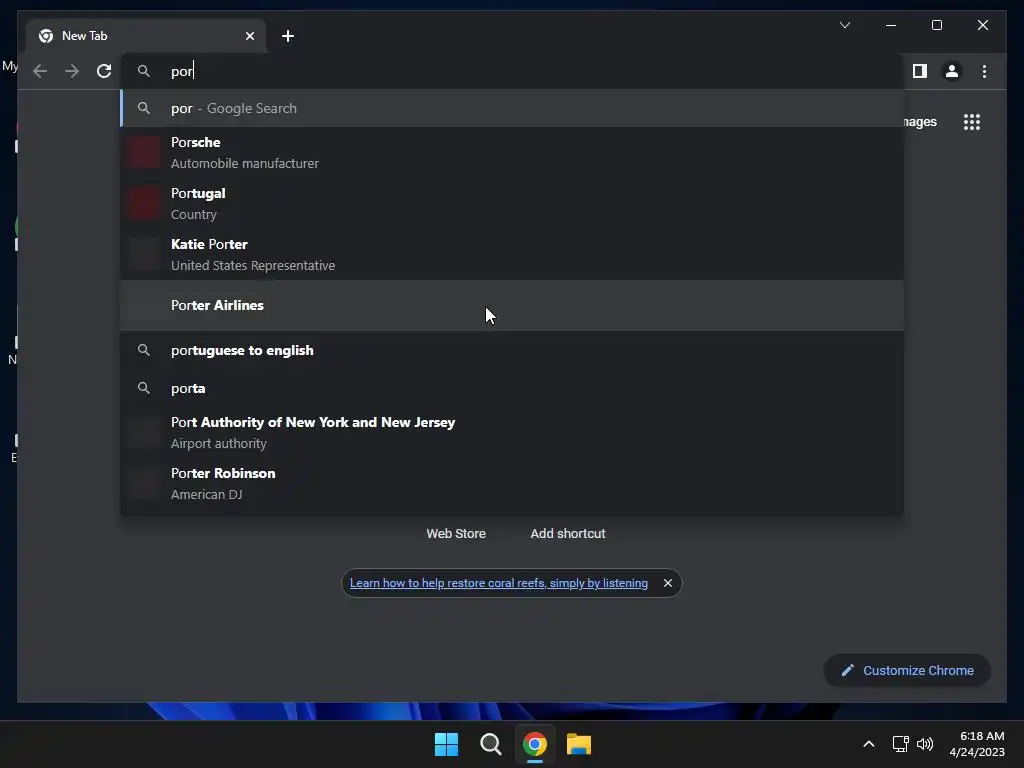Select Port Authority of New York suggestion

click(512, 432)
